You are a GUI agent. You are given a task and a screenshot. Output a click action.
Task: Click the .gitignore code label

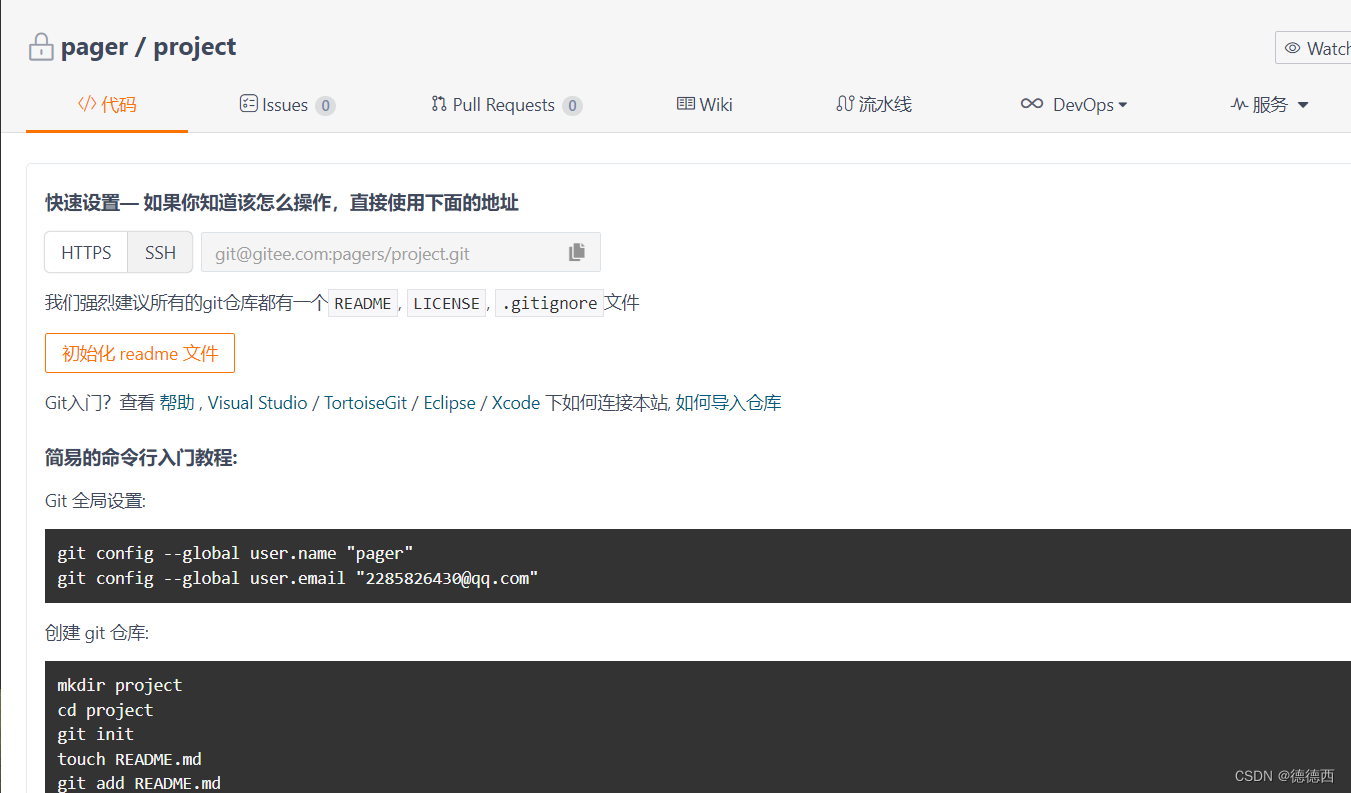549,304
